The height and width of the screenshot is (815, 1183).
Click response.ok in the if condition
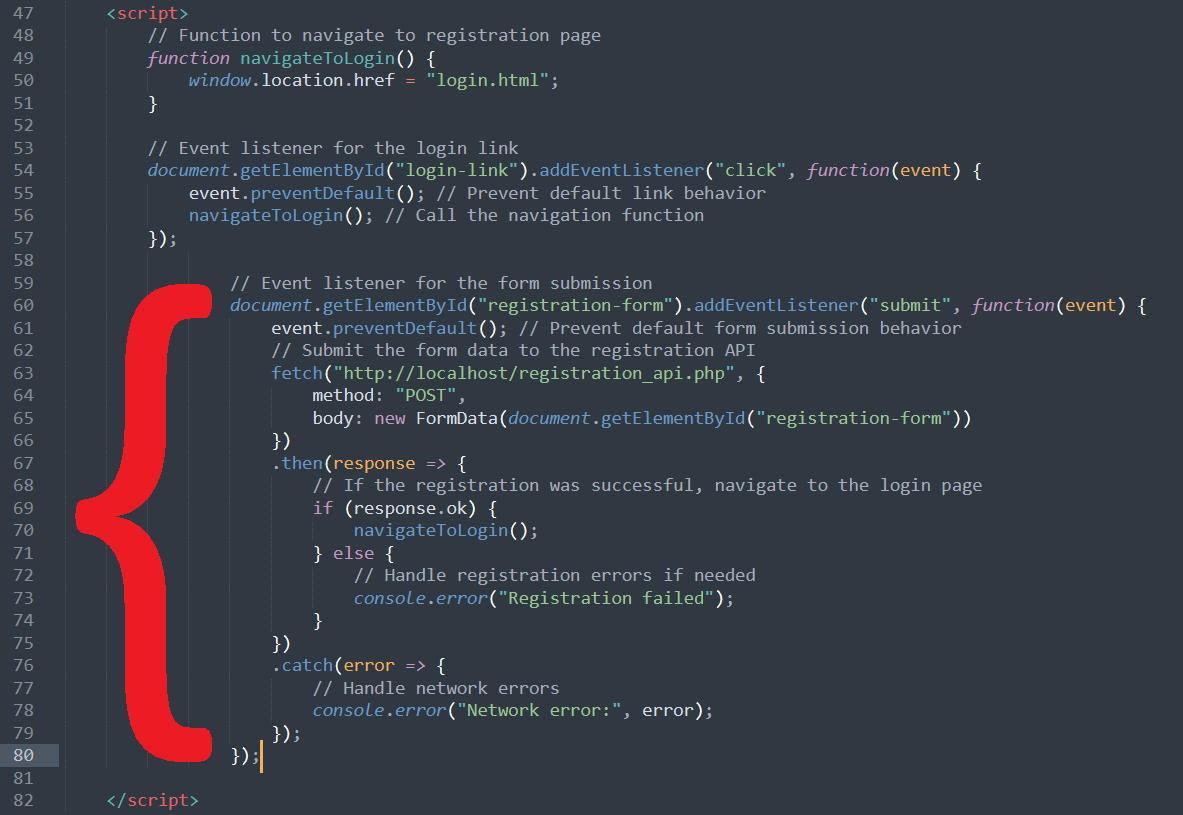410,508
